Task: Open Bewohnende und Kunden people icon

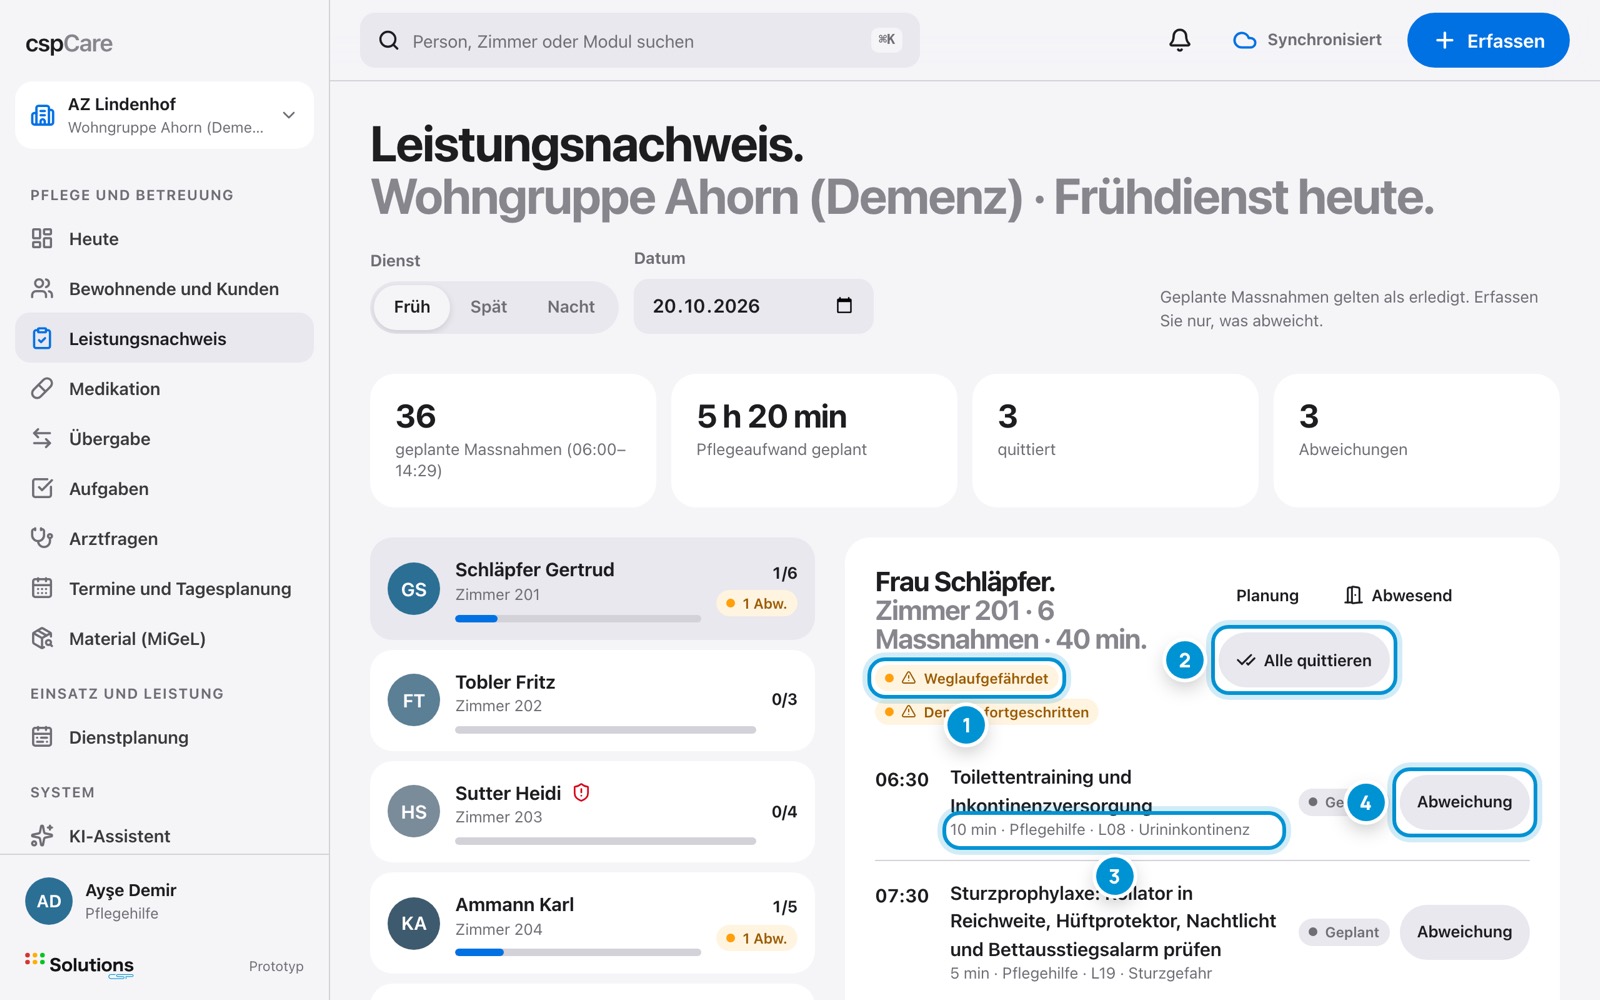Action: click(x=42, y=288)
